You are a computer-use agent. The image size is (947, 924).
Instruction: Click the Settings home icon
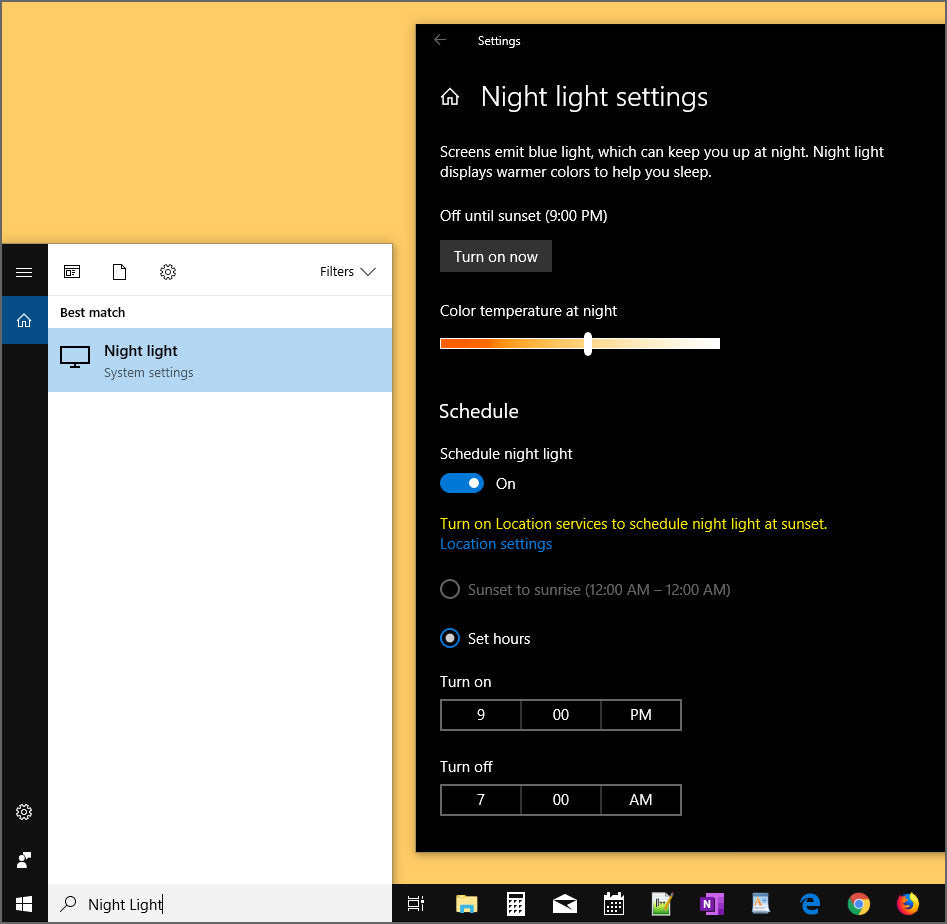(450, 97)
